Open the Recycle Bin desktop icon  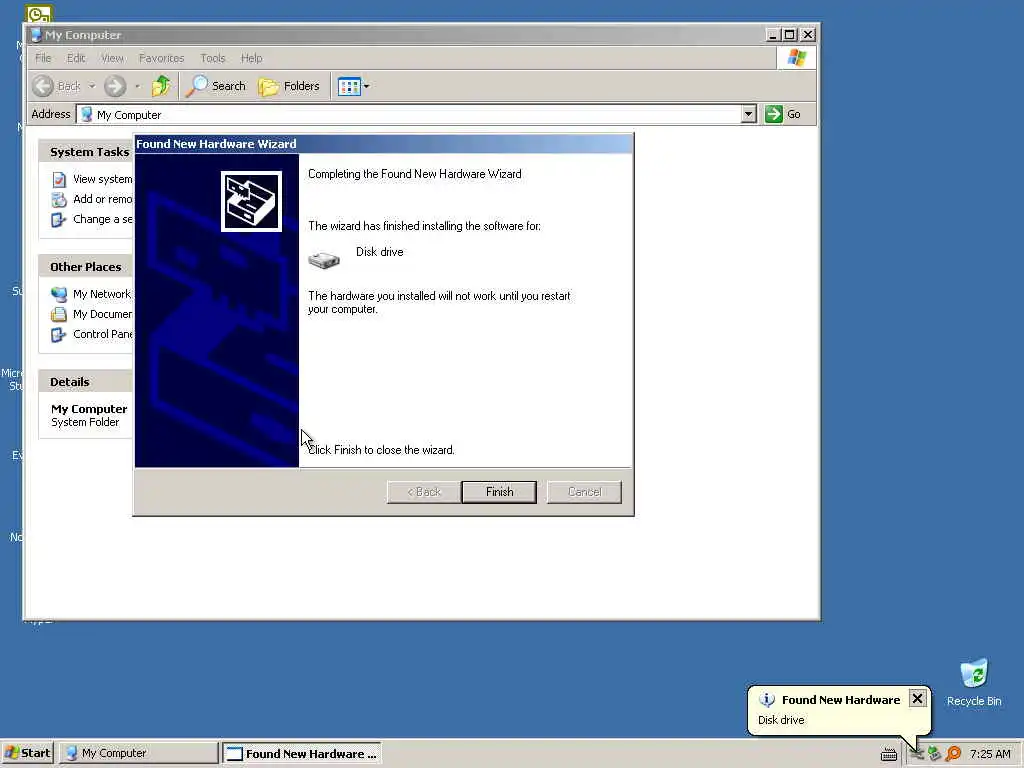[x=974, y=682]
